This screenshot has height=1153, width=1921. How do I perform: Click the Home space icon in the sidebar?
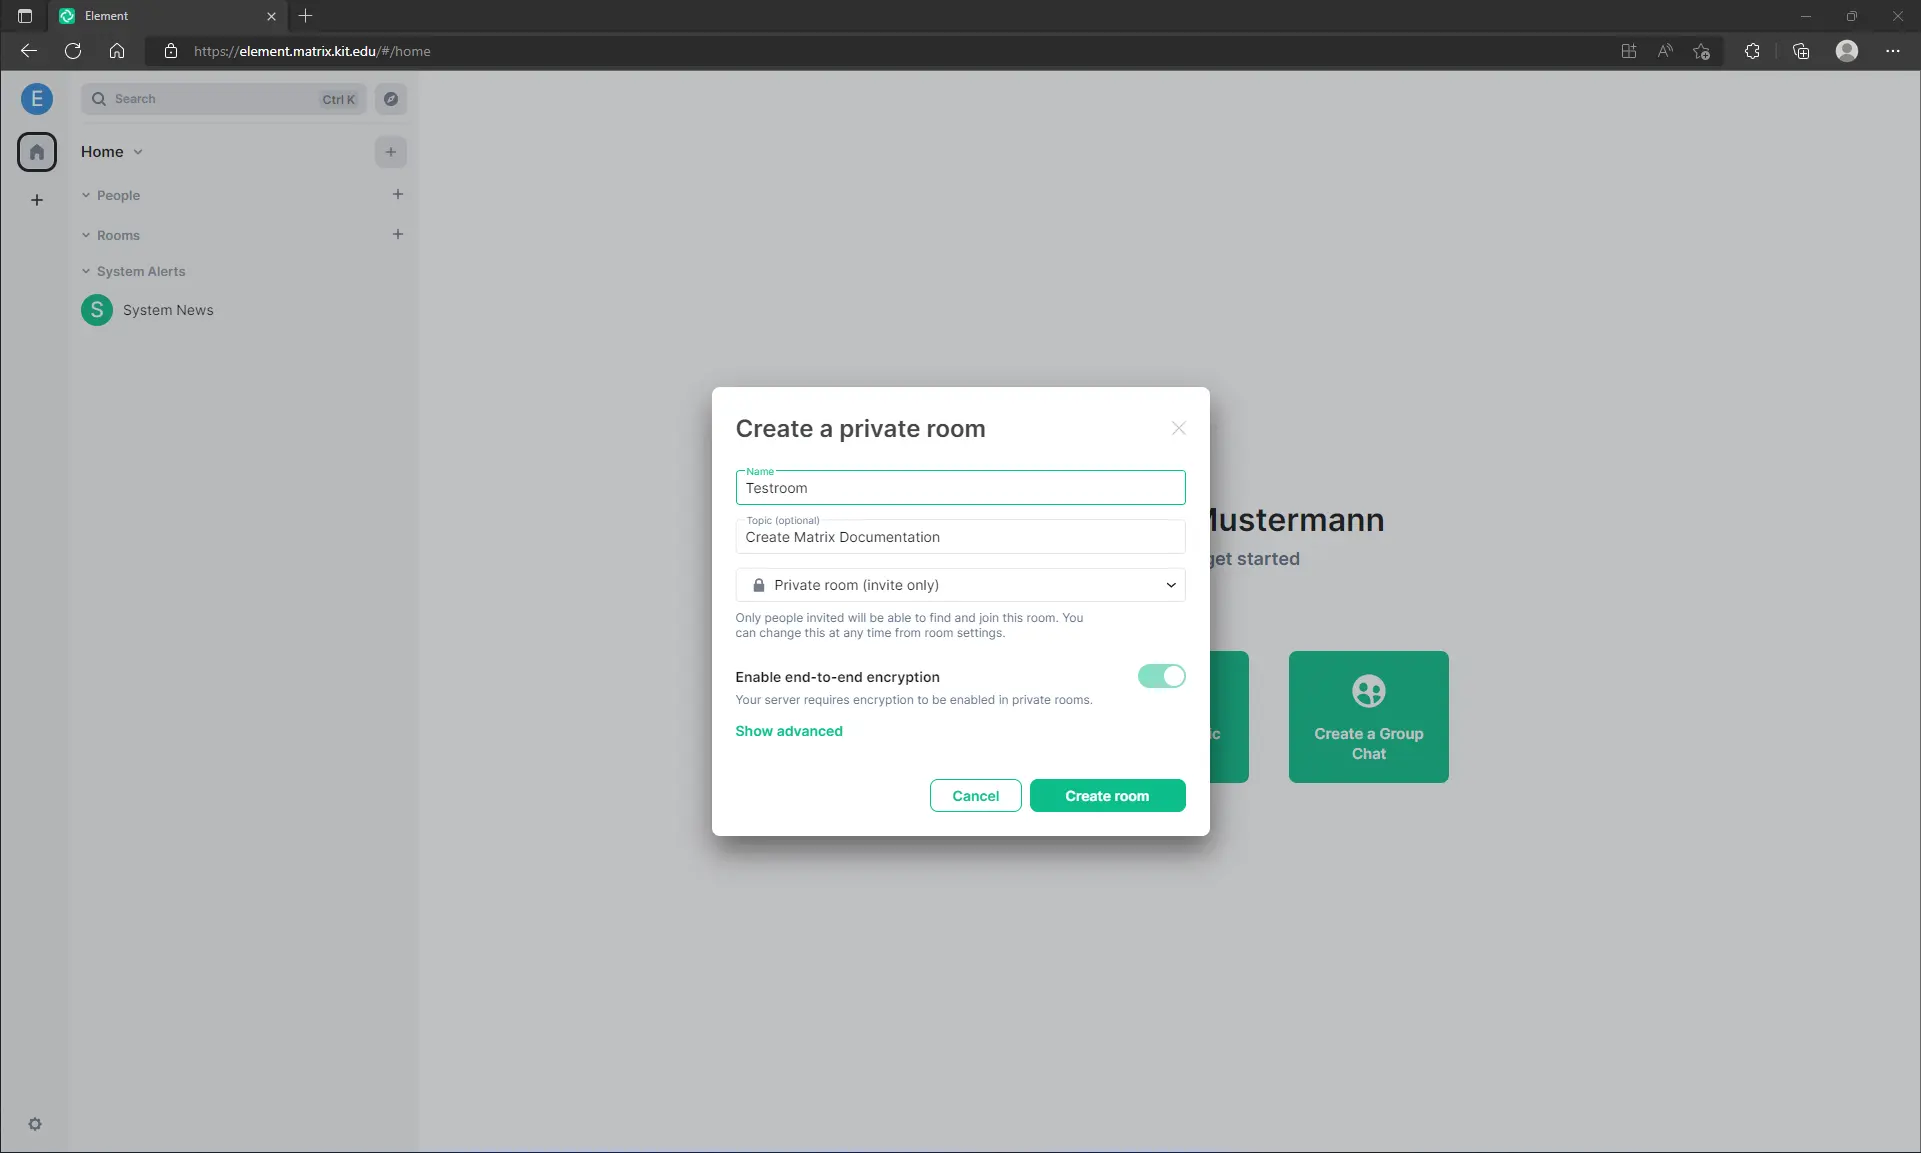pyautogui.click(x=37, y=151)
